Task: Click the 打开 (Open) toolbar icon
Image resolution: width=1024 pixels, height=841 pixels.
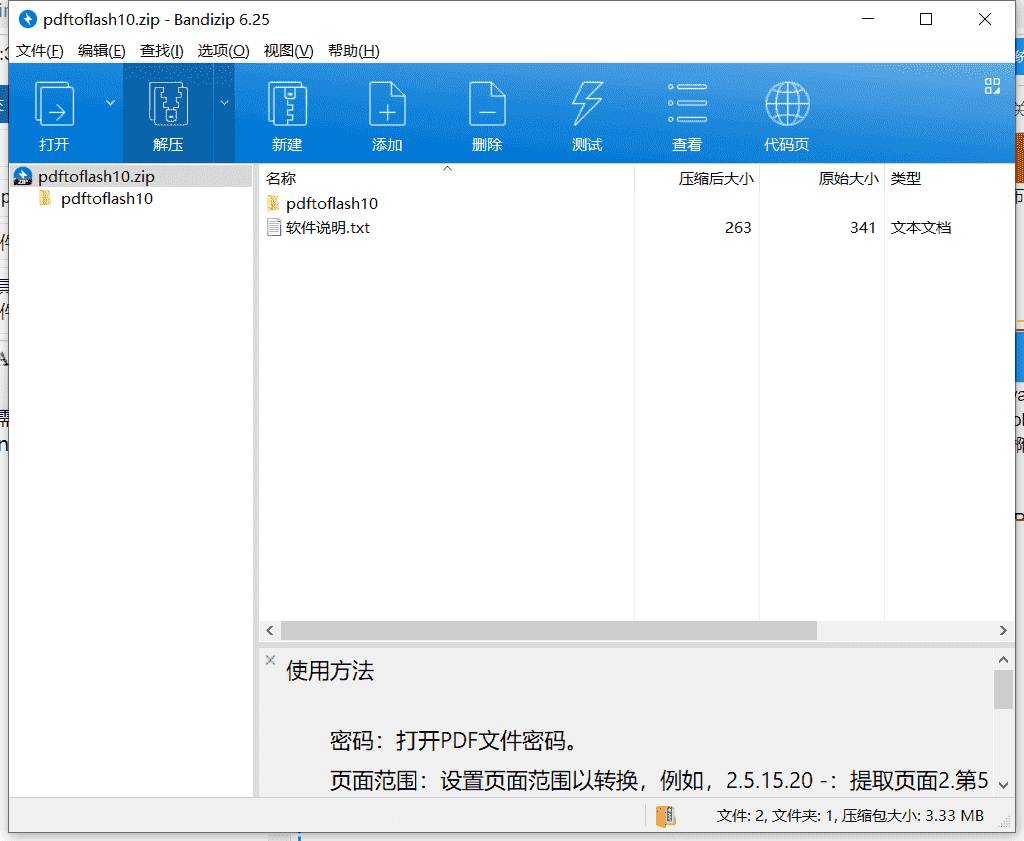Action: pyautogui.click(x=54, y=104)
